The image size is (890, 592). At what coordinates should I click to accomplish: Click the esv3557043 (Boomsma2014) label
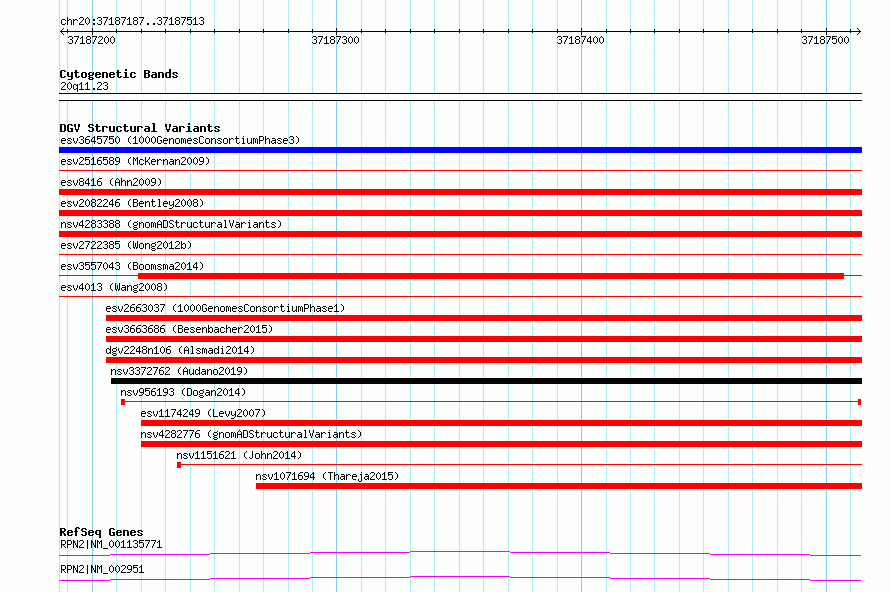pos(132,266)
